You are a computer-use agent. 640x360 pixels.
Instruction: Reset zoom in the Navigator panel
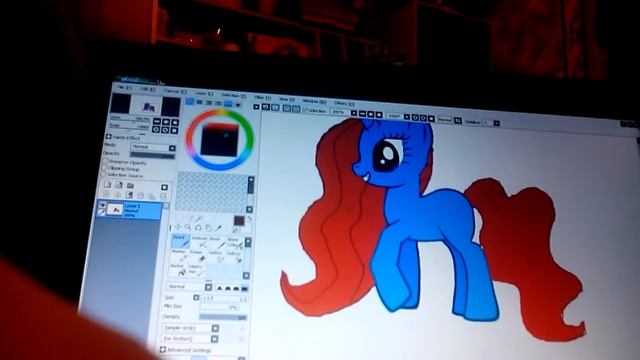(x=175, y=122)
